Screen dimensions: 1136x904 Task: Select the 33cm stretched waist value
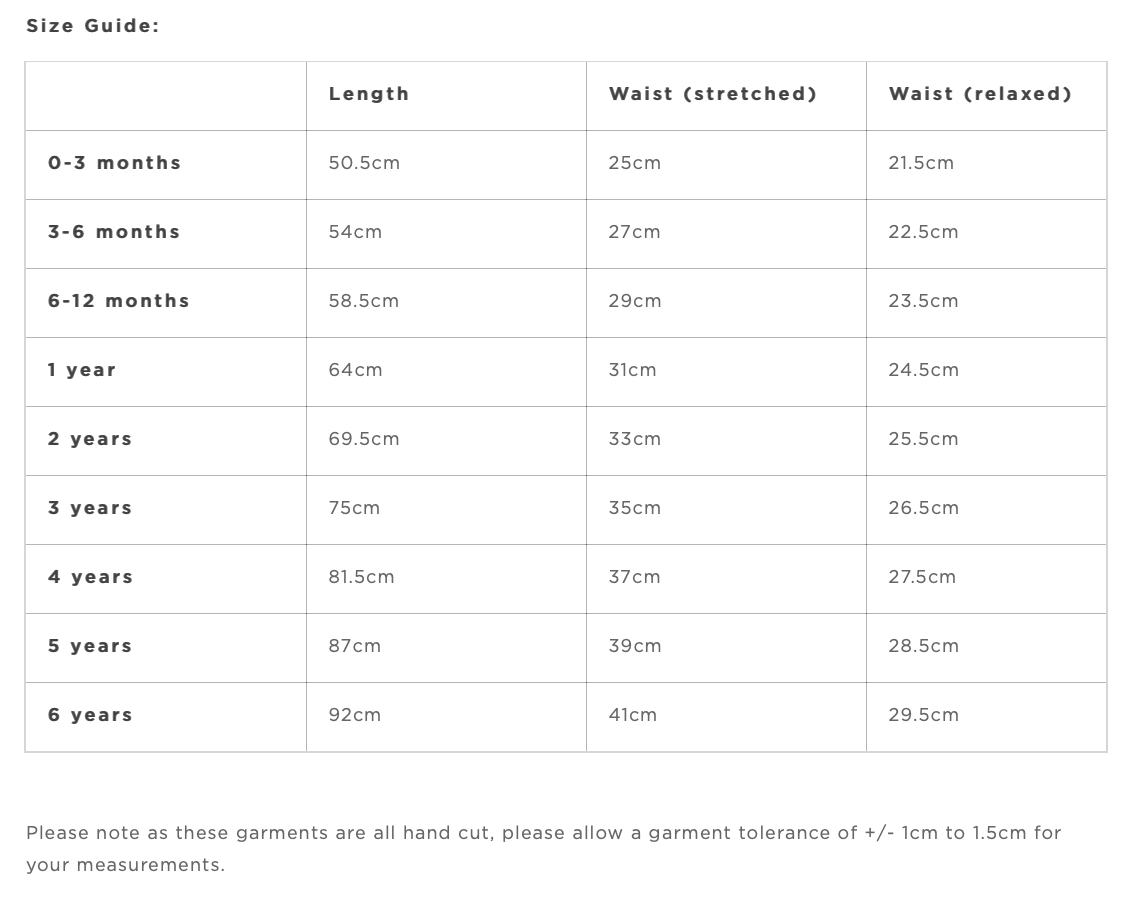click(x=634, y=439)
